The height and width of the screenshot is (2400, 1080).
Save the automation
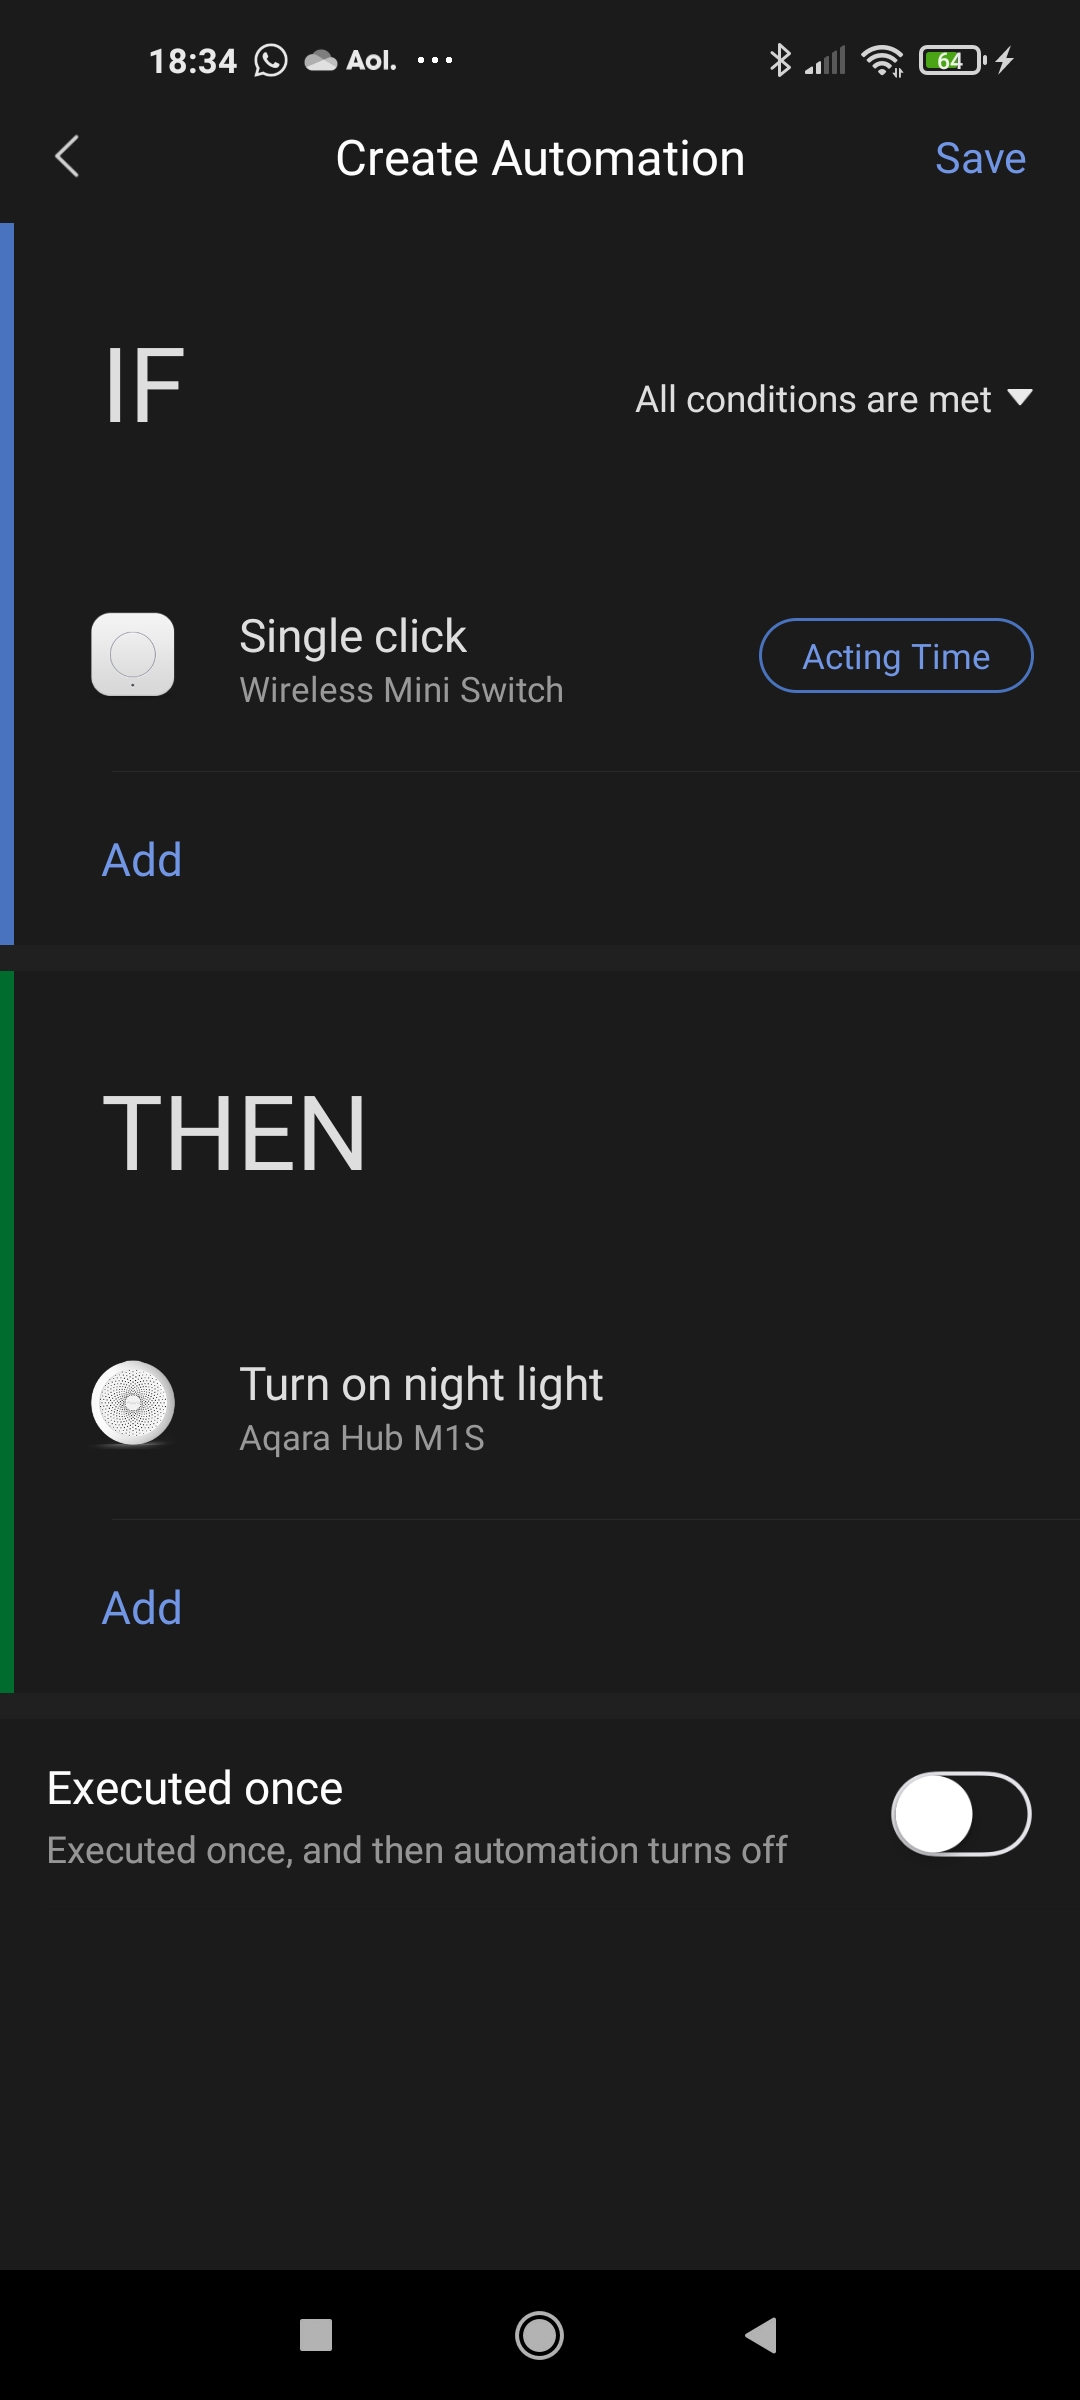pyautogui.click(x=980, y=158)
